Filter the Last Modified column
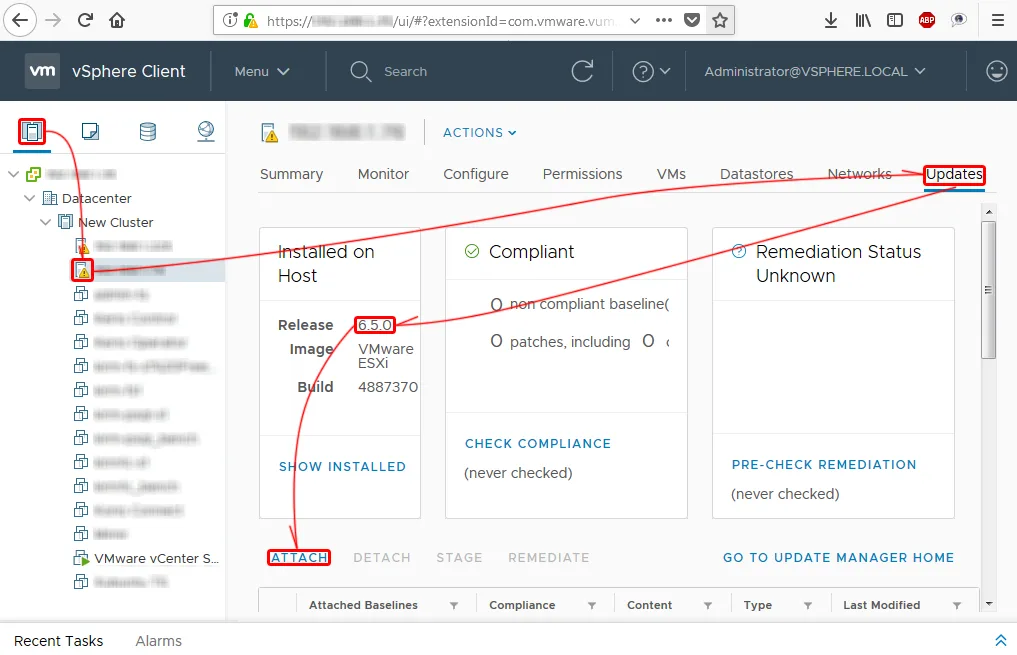 [x=957, y=605]
